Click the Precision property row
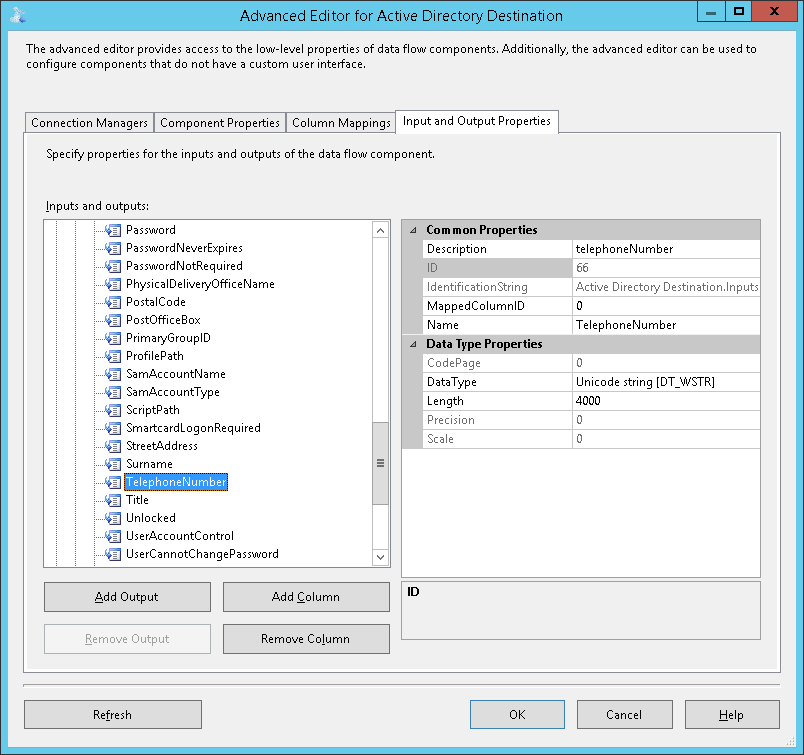Screen dimensions: 804x755 (x=591, y=420)
